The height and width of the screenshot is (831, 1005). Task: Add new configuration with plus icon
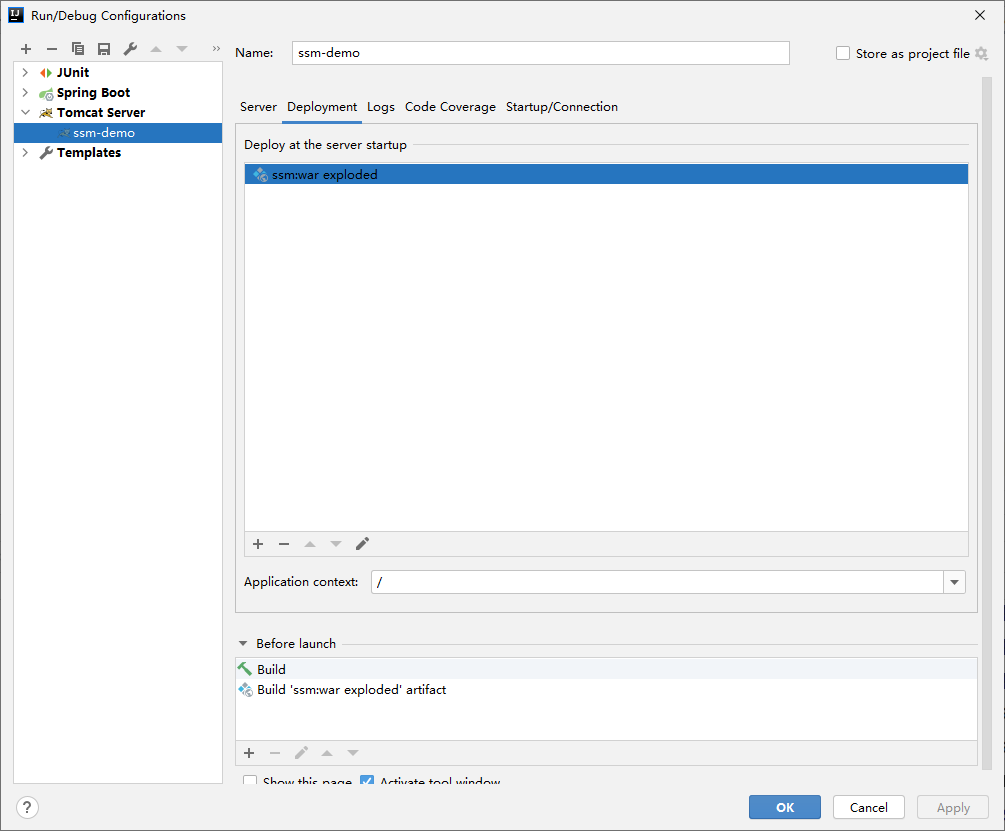click(26, 49)
